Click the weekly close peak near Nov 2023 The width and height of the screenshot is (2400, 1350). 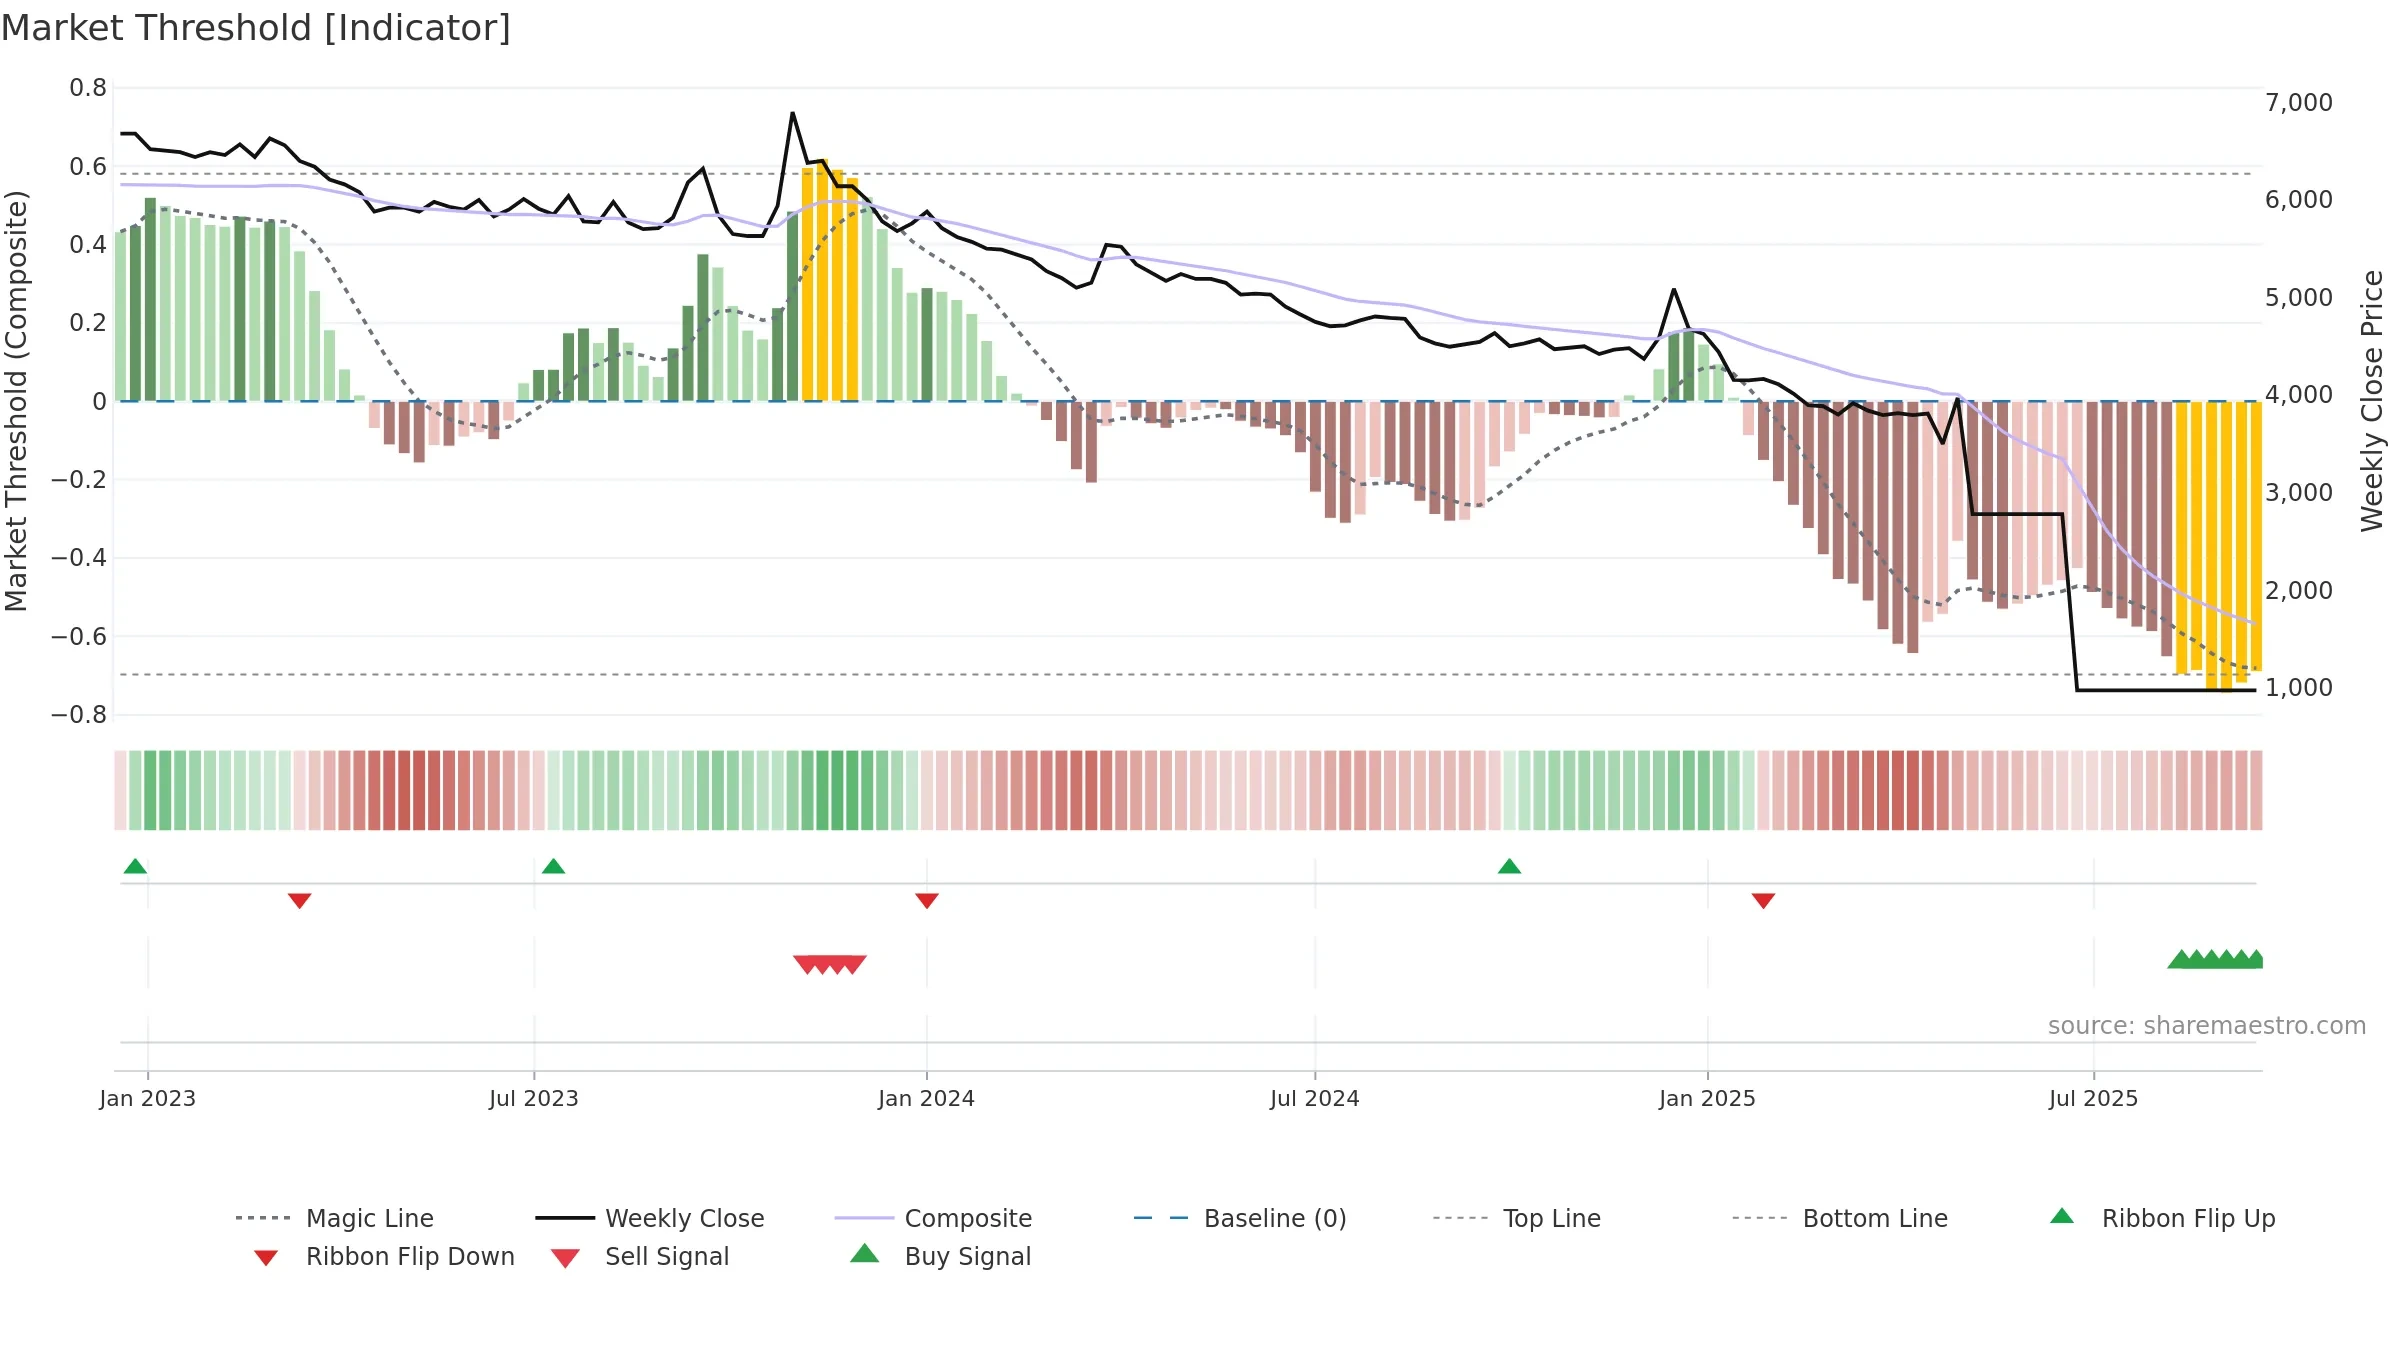coord(793,113)
